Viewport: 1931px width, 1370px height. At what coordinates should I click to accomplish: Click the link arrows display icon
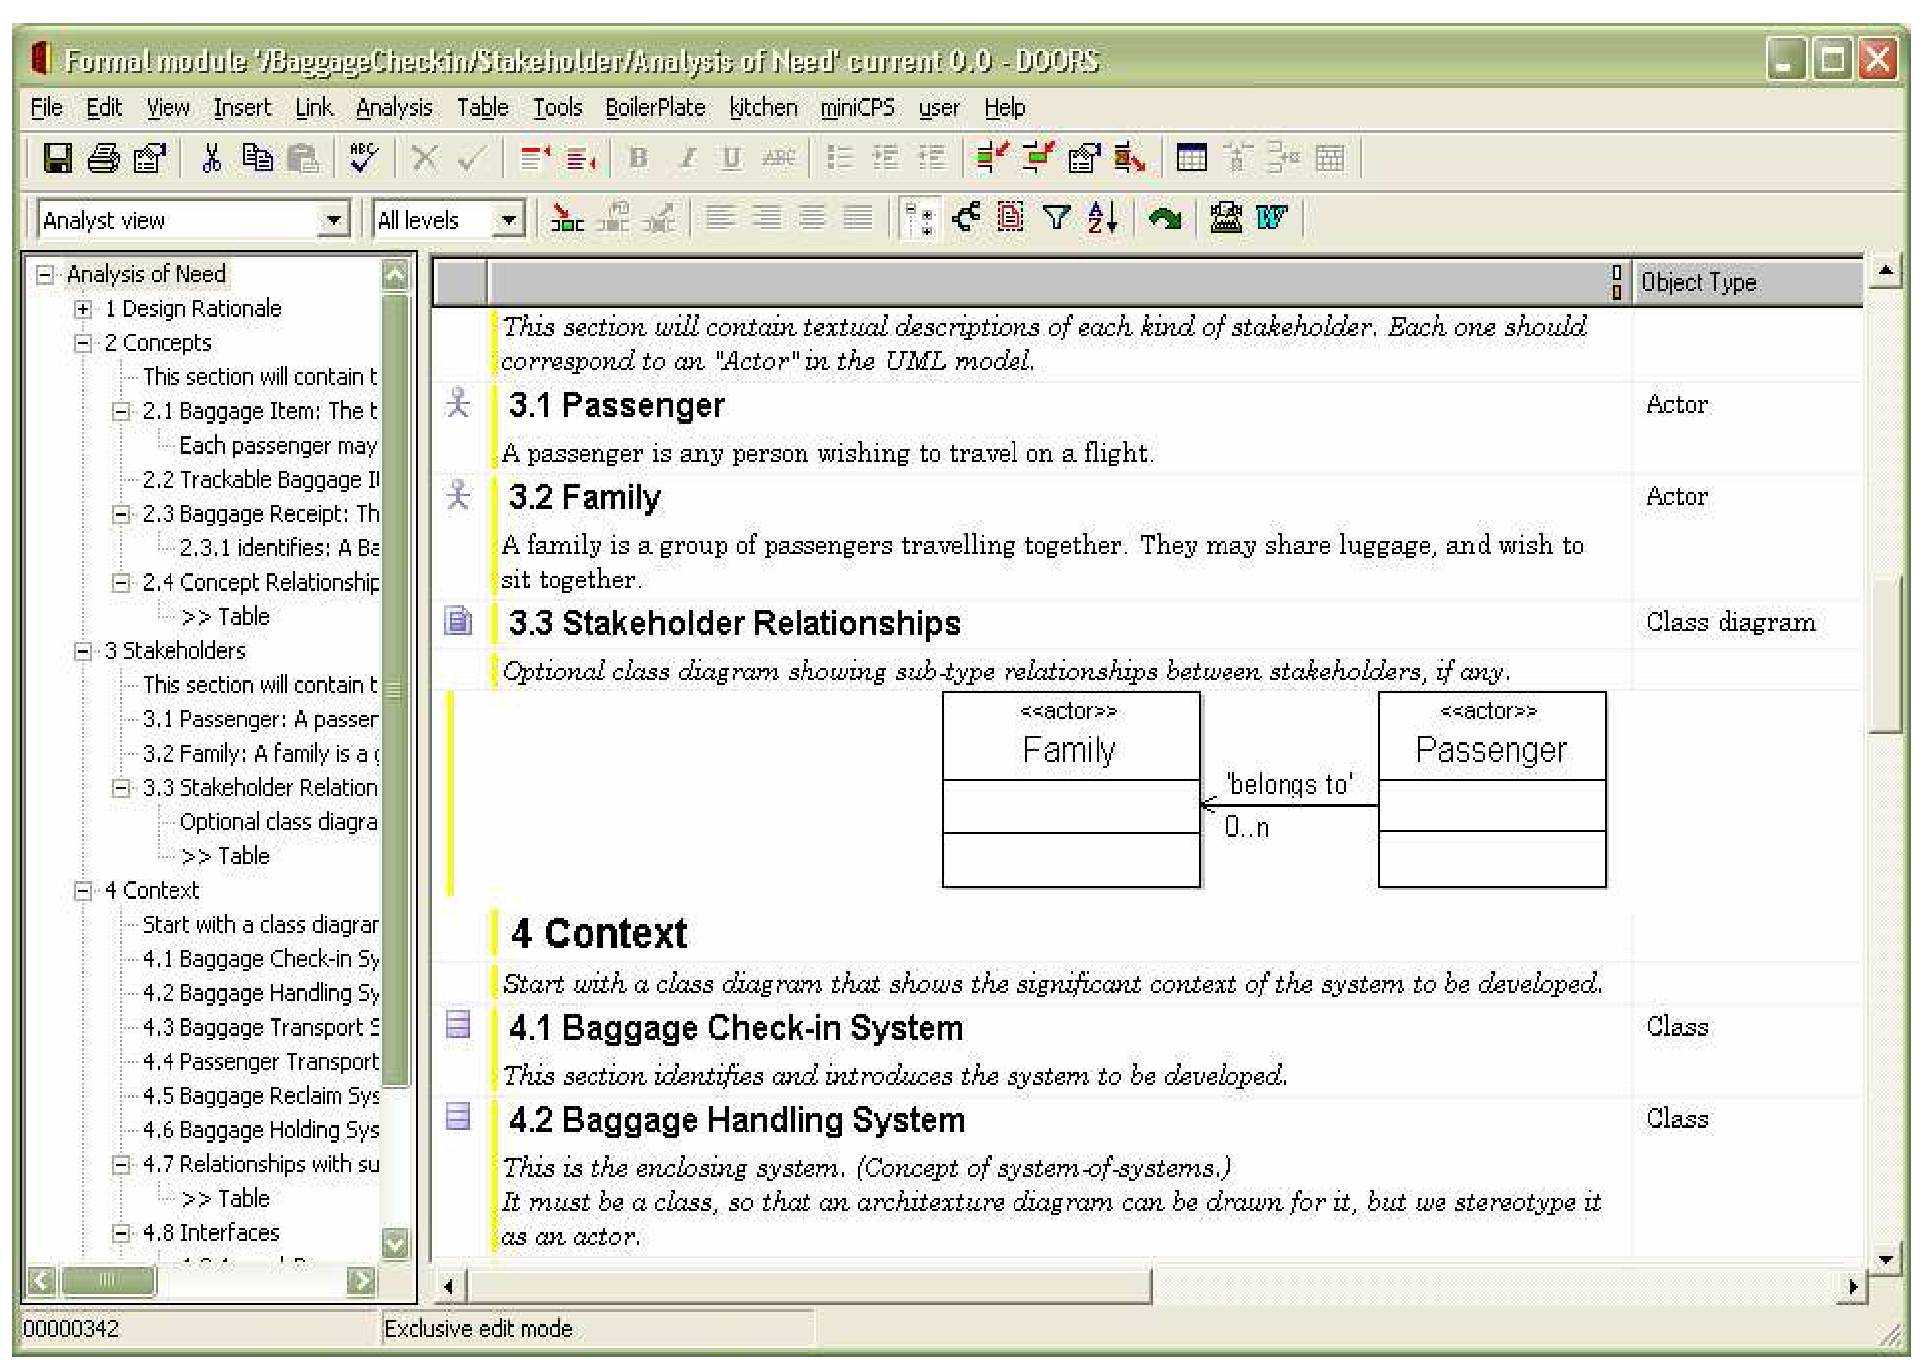(x=966, y=217)
